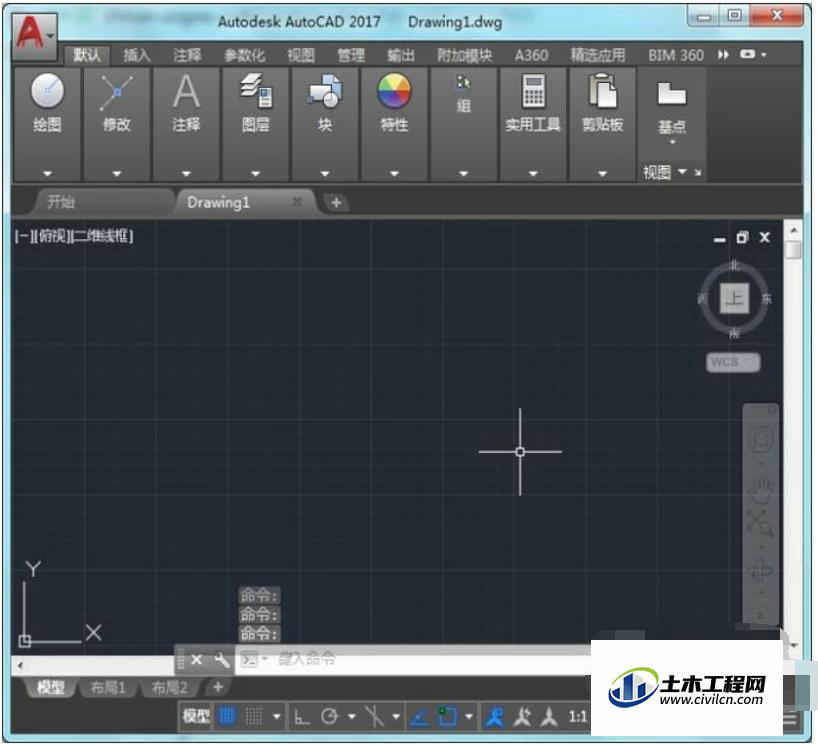
Task: Switch to the 注释 ribbon tab
Action: tap(187, 55)
